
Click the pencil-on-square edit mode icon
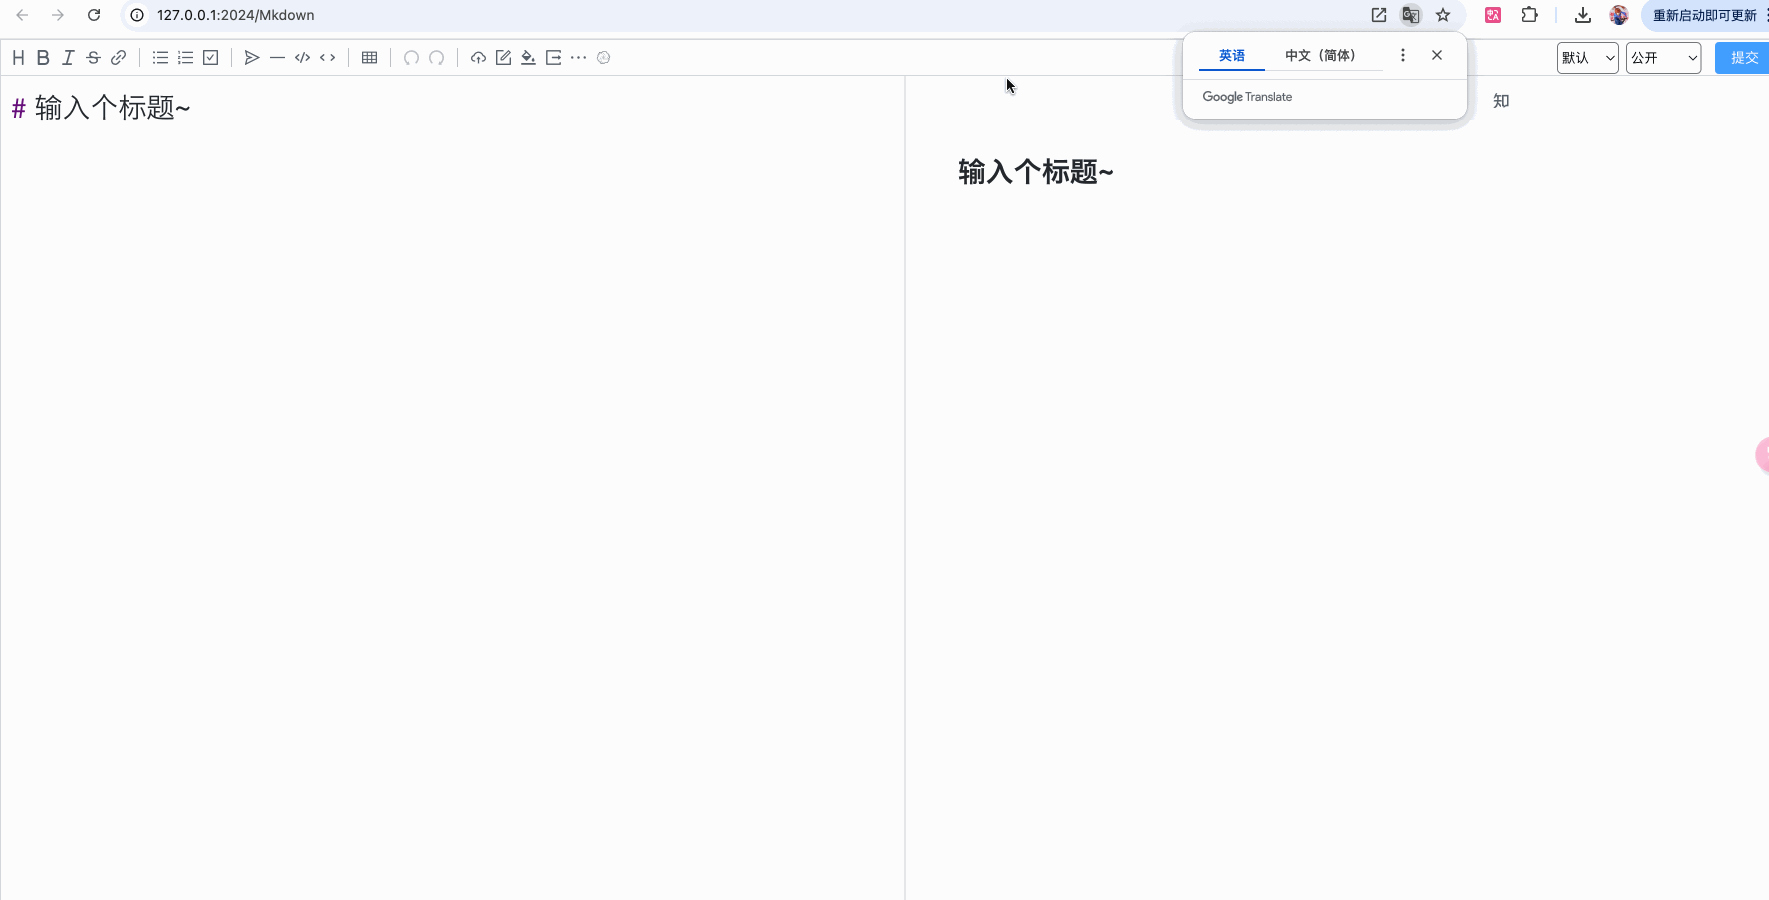(x=503, y=58)
